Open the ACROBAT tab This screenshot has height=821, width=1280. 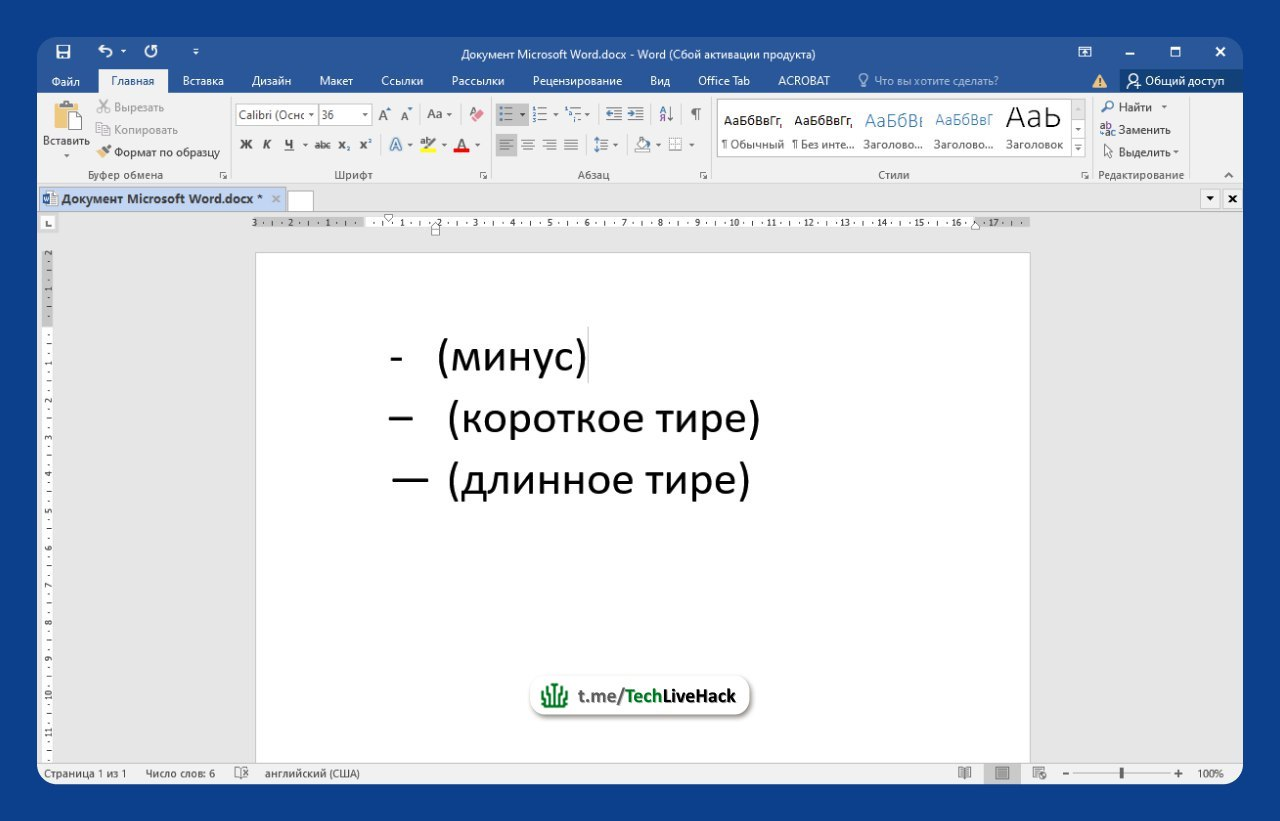click(803, 81)
